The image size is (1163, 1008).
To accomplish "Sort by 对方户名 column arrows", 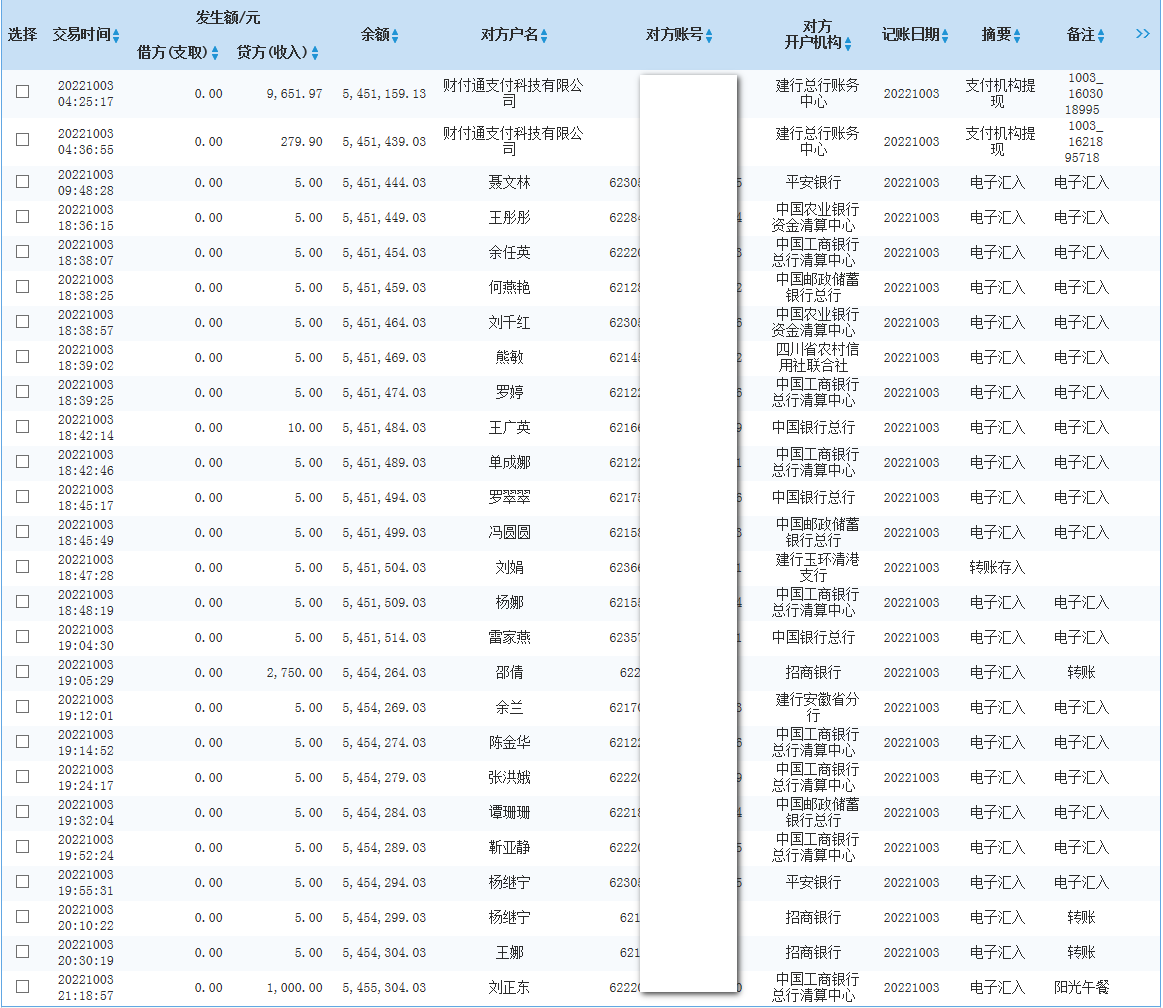I will point(544,35).
